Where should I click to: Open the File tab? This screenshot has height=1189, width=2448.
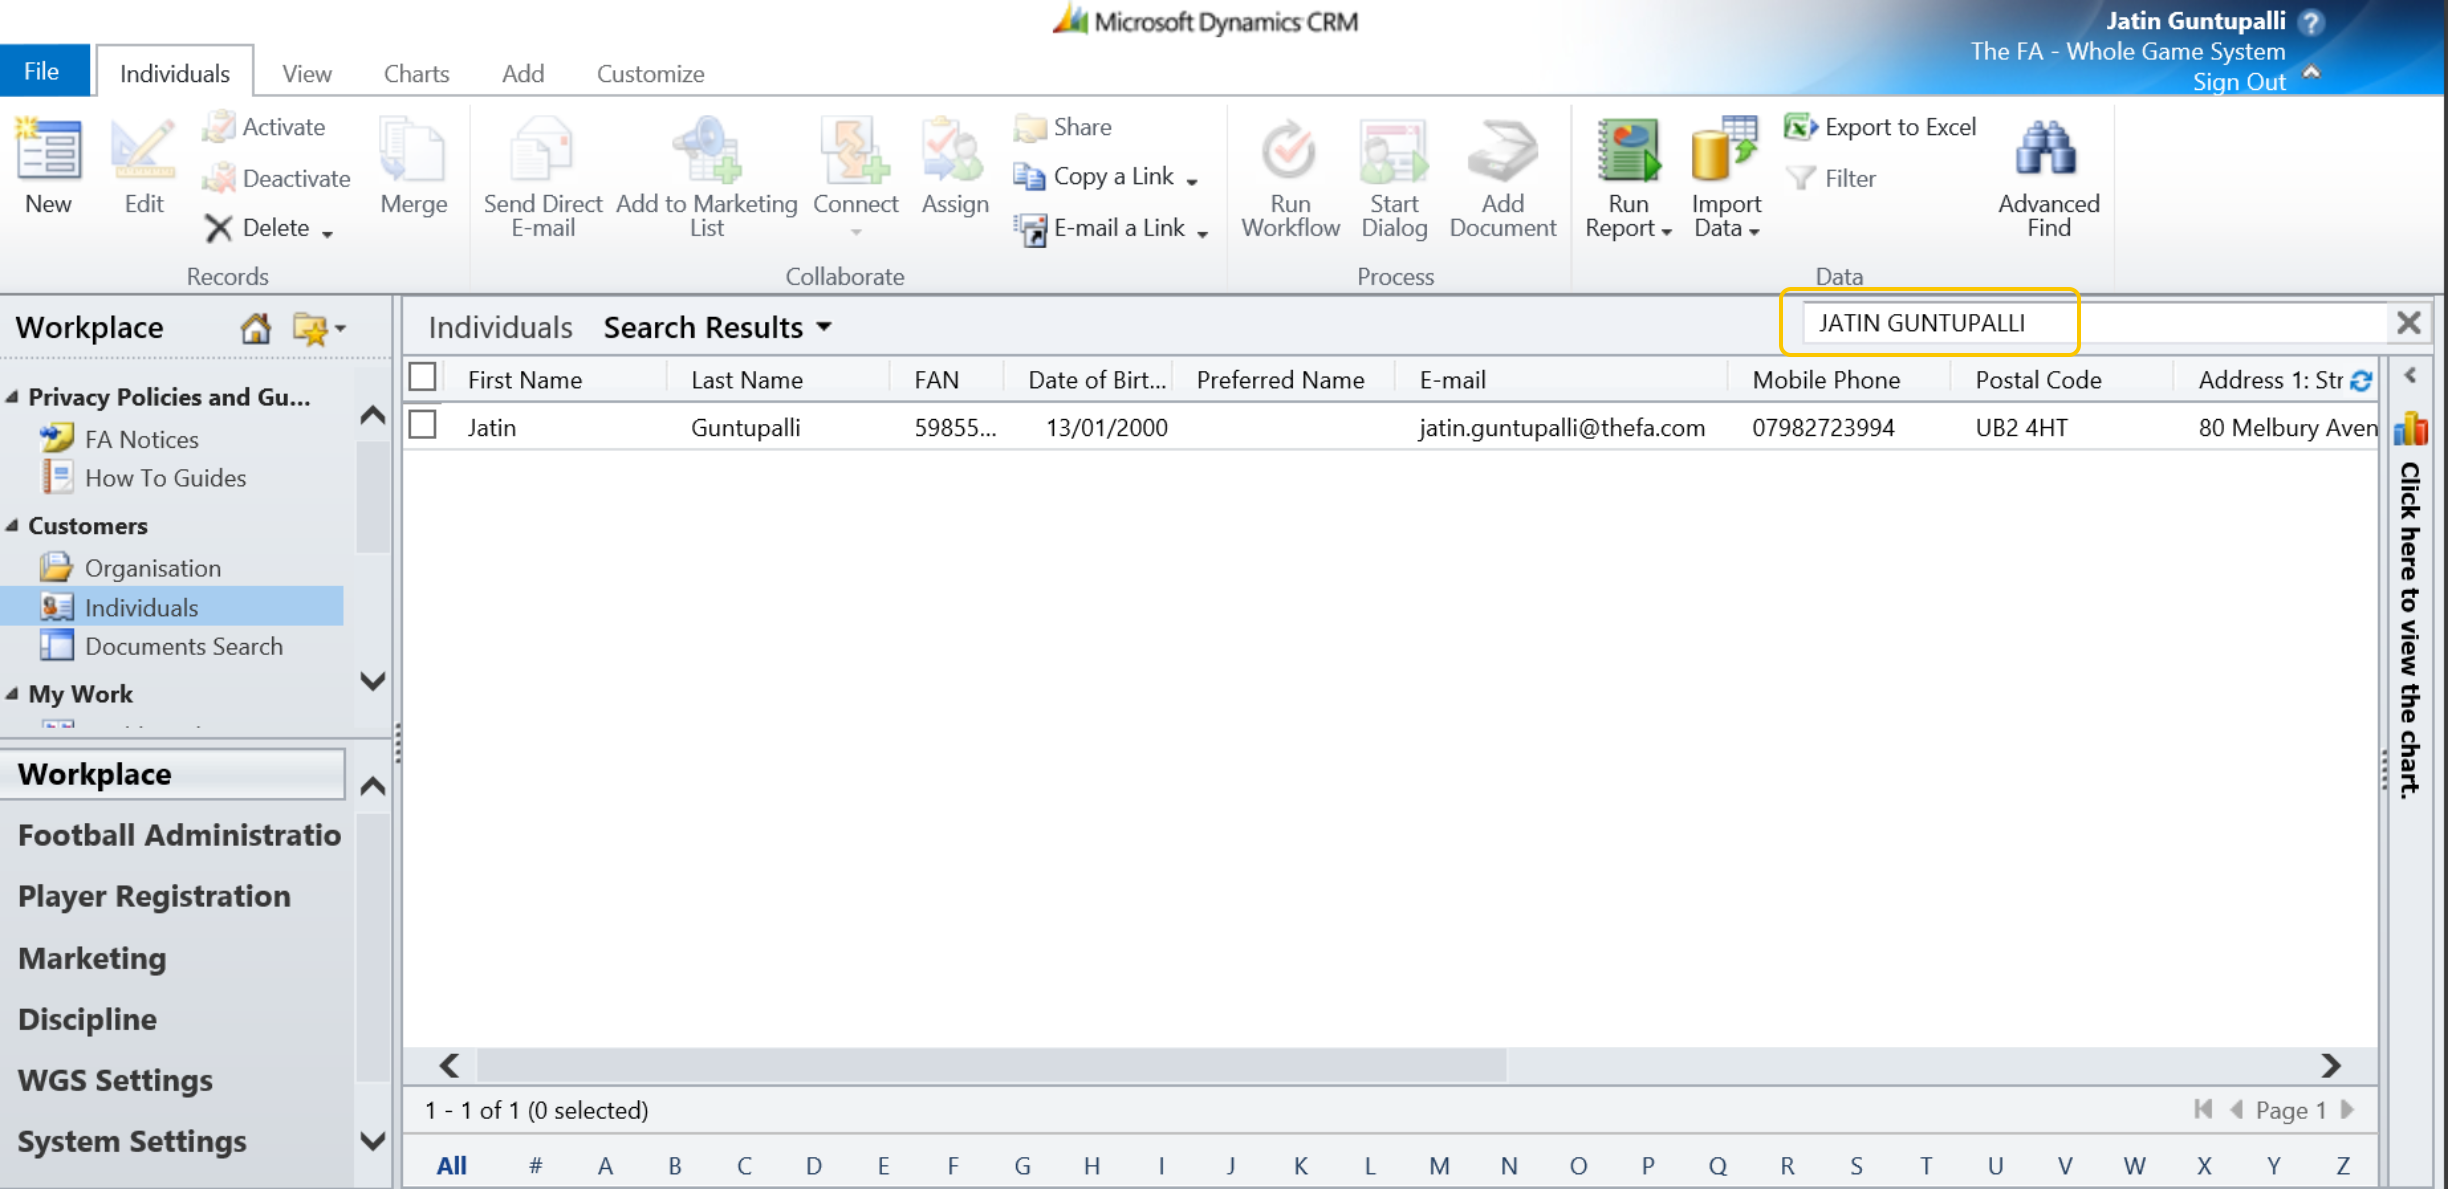[43, 71]
